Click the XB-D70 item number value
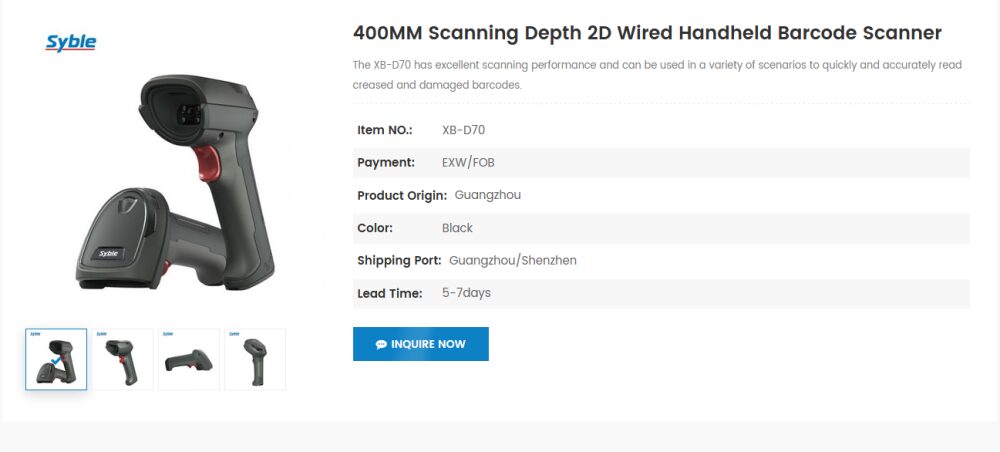Viewport: 1000px width, 452px height. pyautogui.click(x=463, y=130)
